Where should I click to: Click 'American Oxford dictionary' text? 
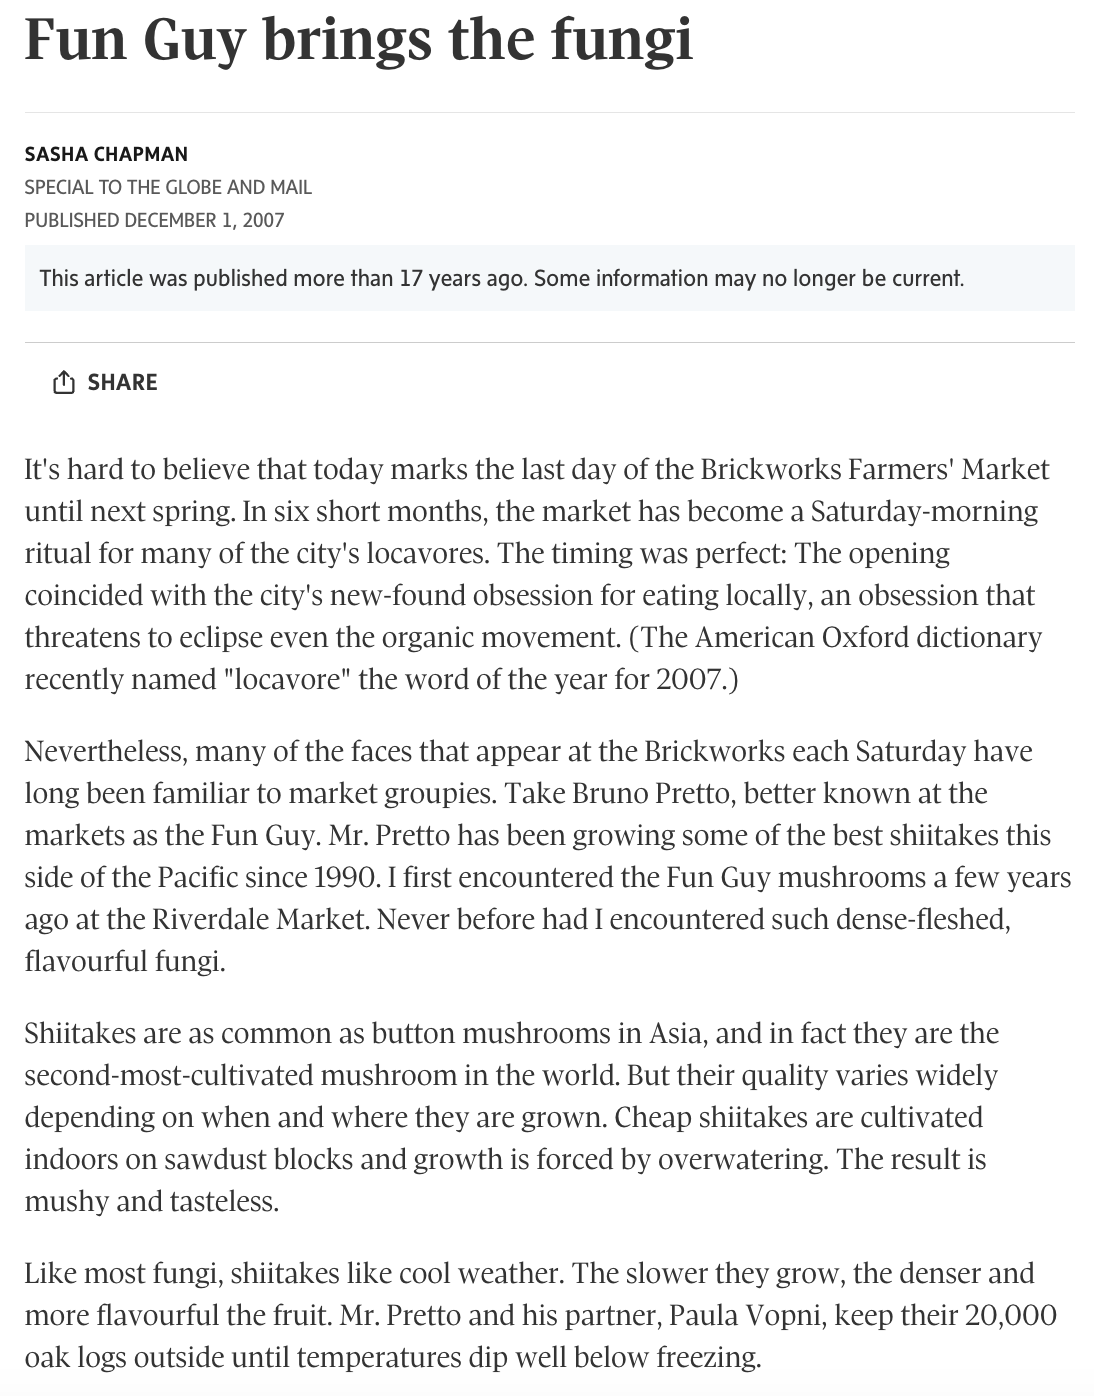[867, 637]
